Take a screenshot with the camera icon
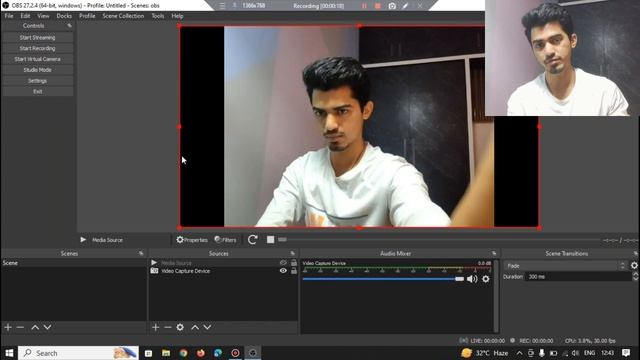This screenshot has height=360, width=640. (392, 6)
